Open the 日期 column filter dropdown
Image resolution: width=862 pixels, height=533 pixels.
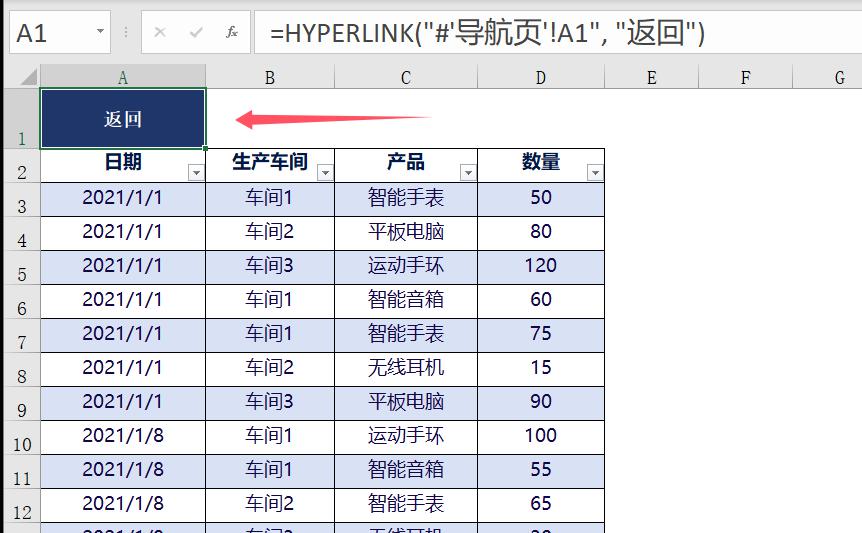(x=196, y=173)
